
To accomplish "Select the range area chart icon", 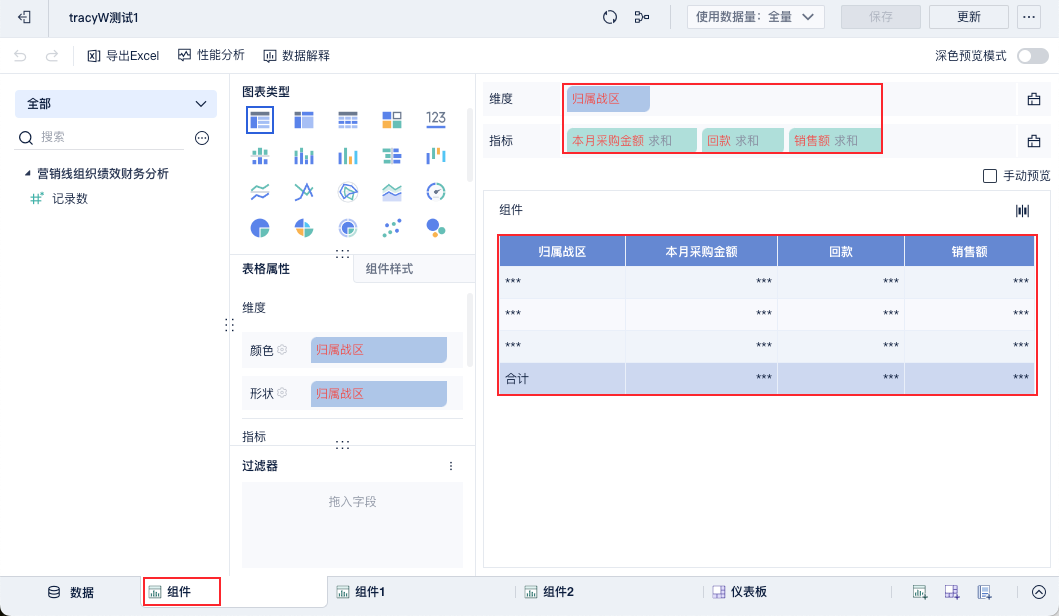I will [x=392, y=192].
